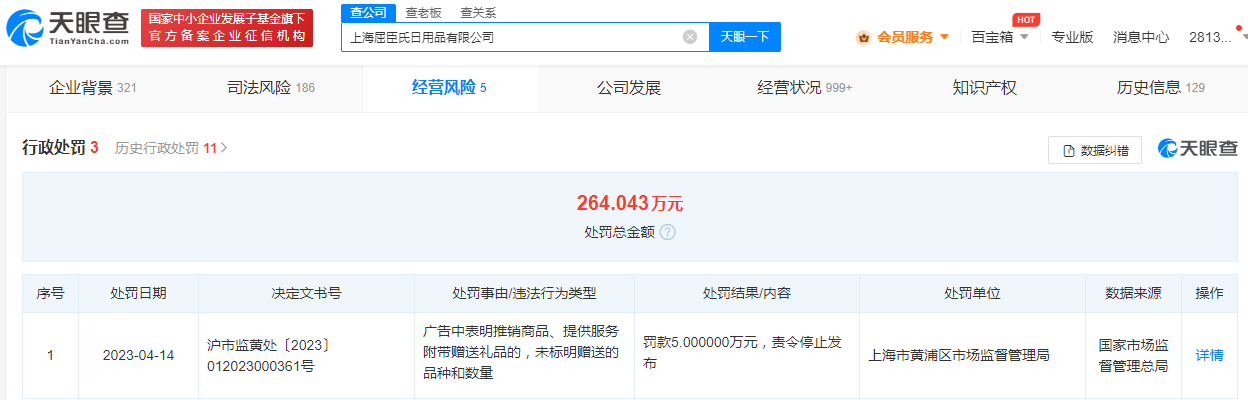1248x400 pixels.
Task: Click the document number 沪市监黄处〔2023〕012023000361号
Action: (x=270, y=355)
